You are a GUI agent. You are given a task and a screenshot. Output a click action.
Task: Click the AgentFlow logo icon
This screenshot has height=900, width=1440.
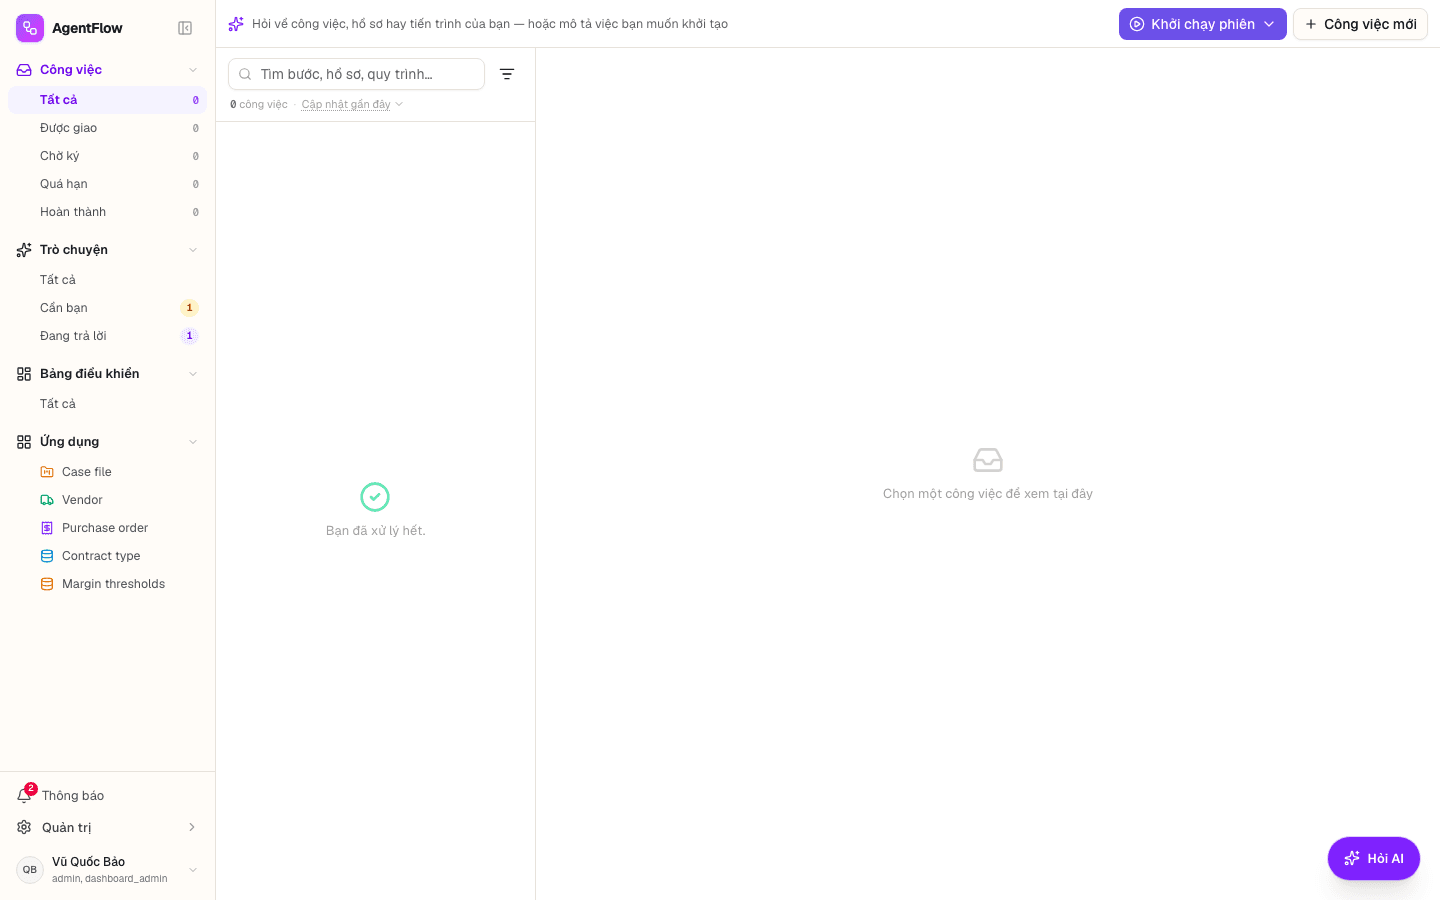[x=30, y=28]
